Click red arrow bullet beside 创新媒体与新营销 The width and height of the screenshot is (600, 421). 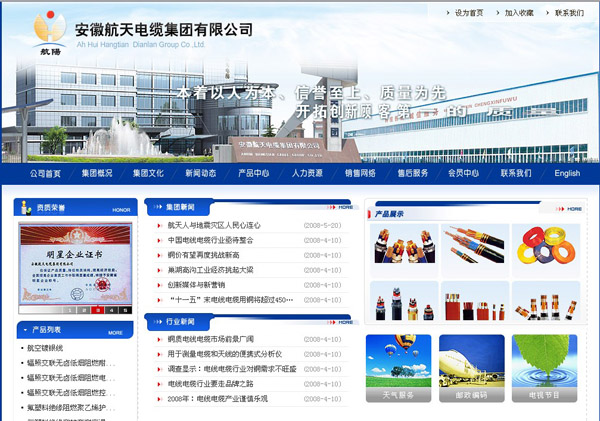160,285
